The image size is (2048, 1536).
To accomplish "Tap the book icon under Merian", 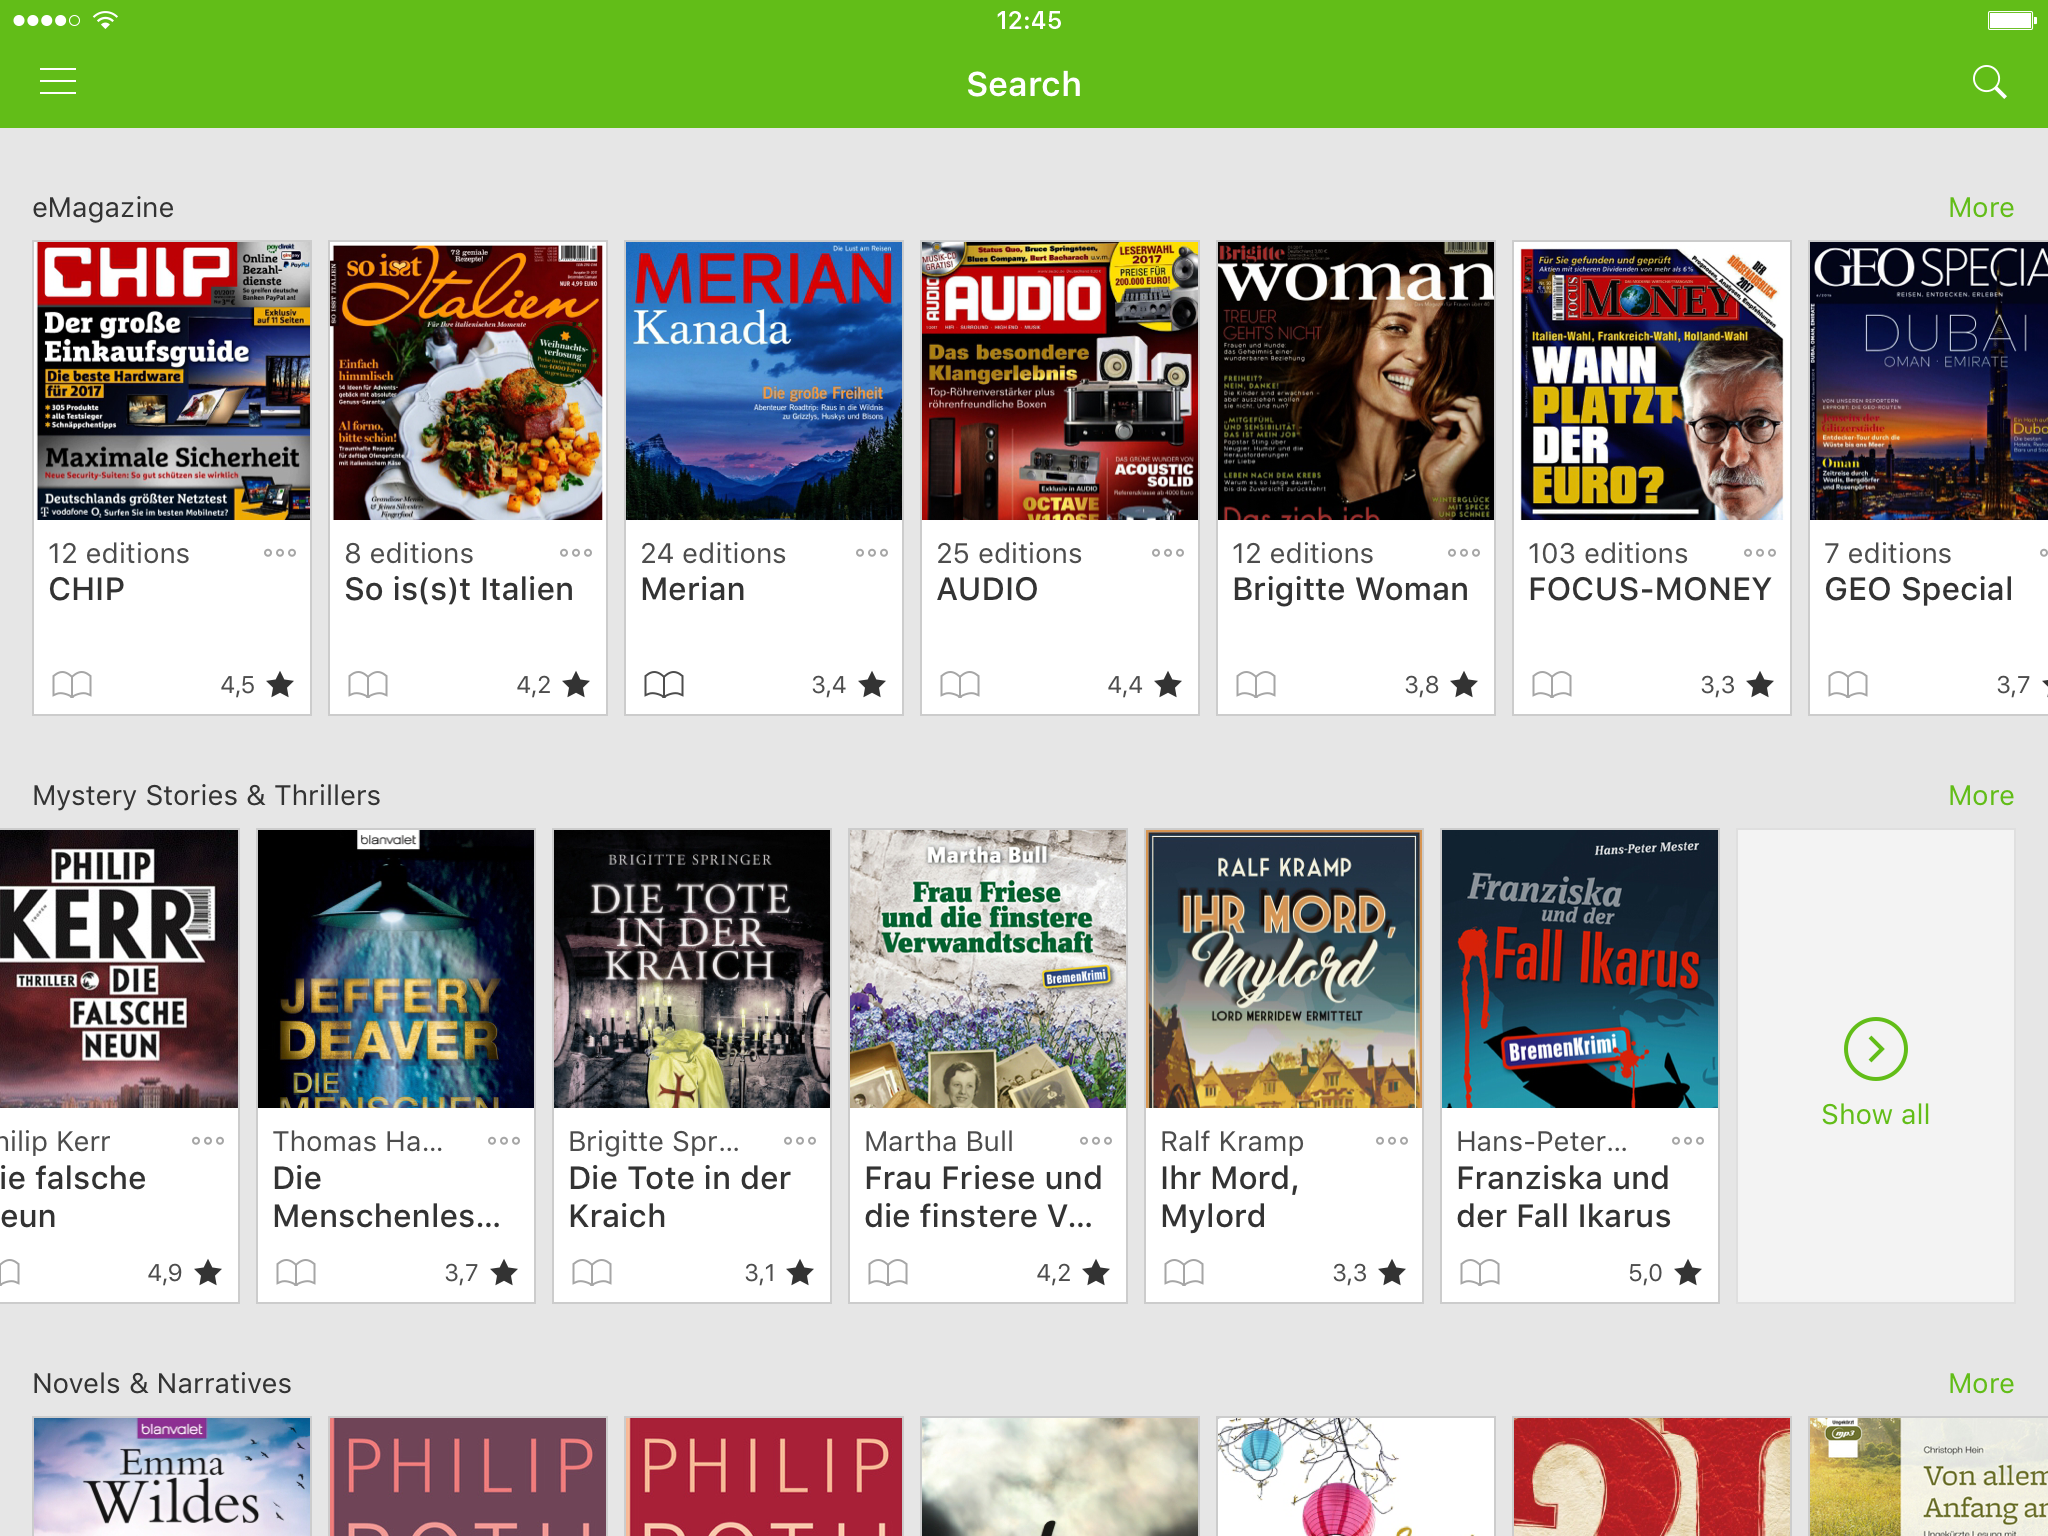I will [664, 685].
